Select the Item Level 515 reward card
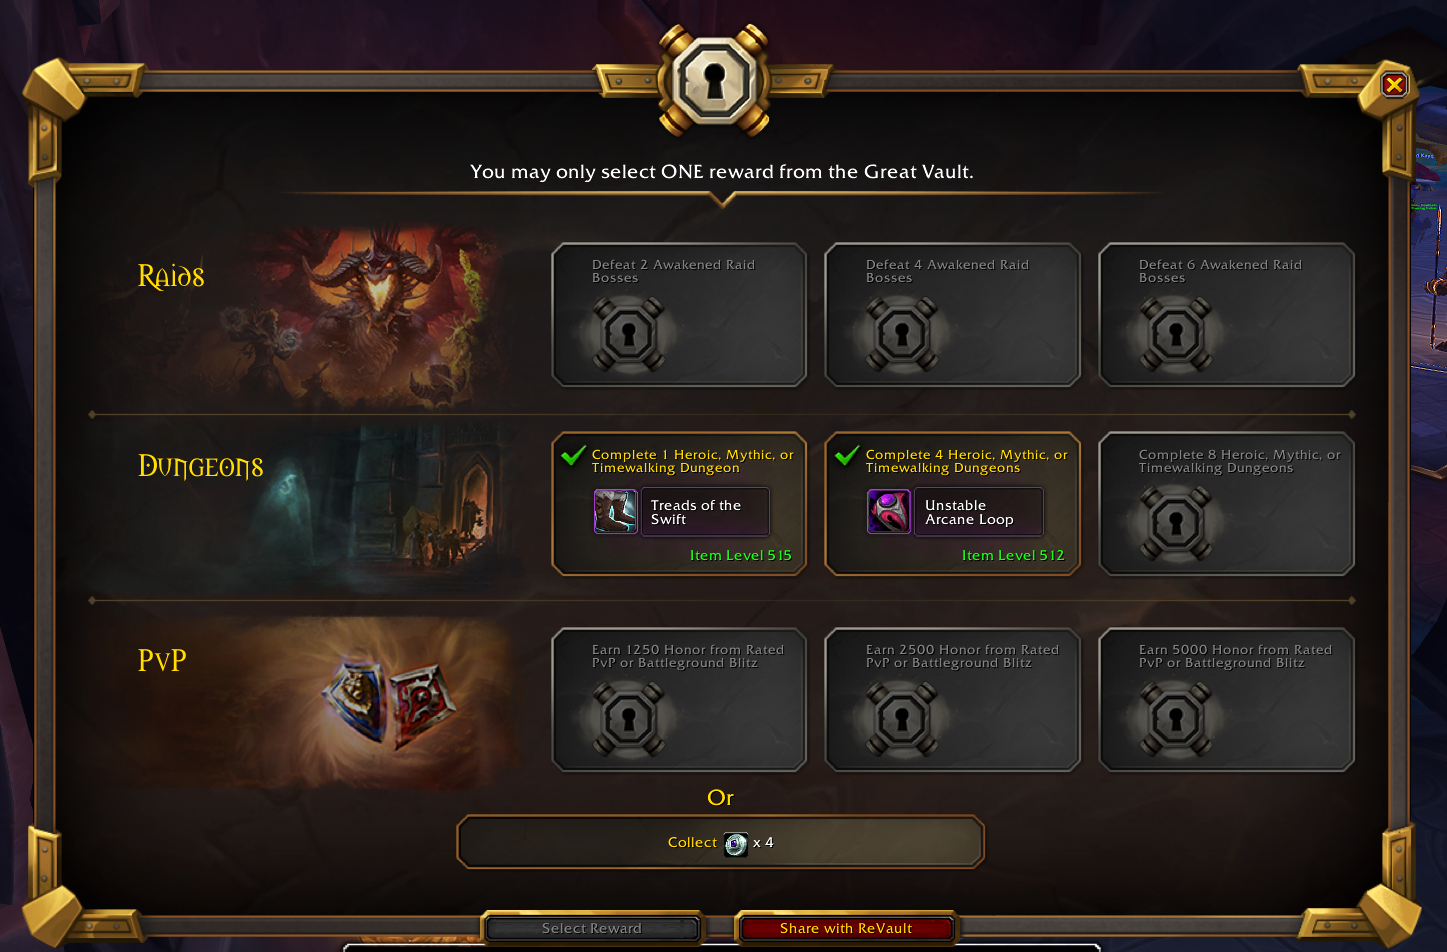The image size is (1447, 952). point(679,504)
